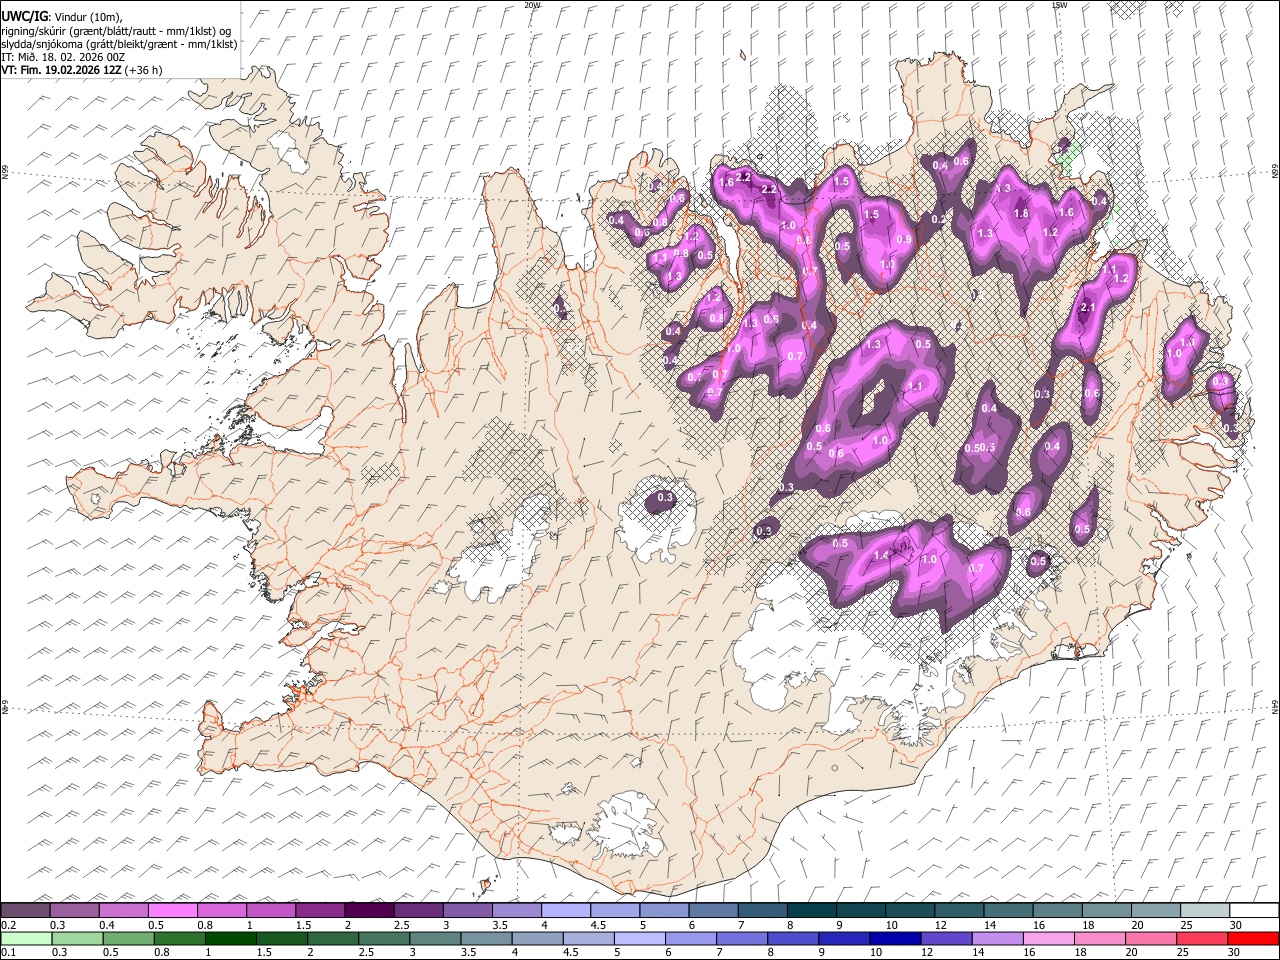The width and height of the screenshot is (1280, 960).
Task: Click the snow scale swatch between 3 and 3.5
Action: (x=467, y=910)
